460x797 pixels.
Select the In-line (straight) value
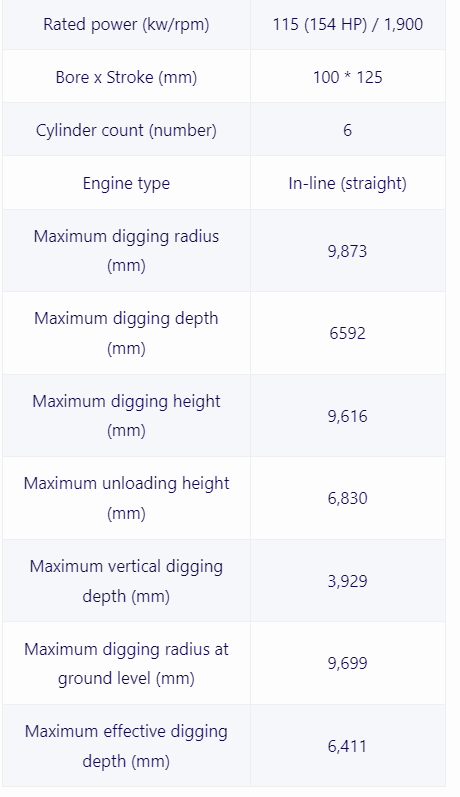click(x=348, y=183)
